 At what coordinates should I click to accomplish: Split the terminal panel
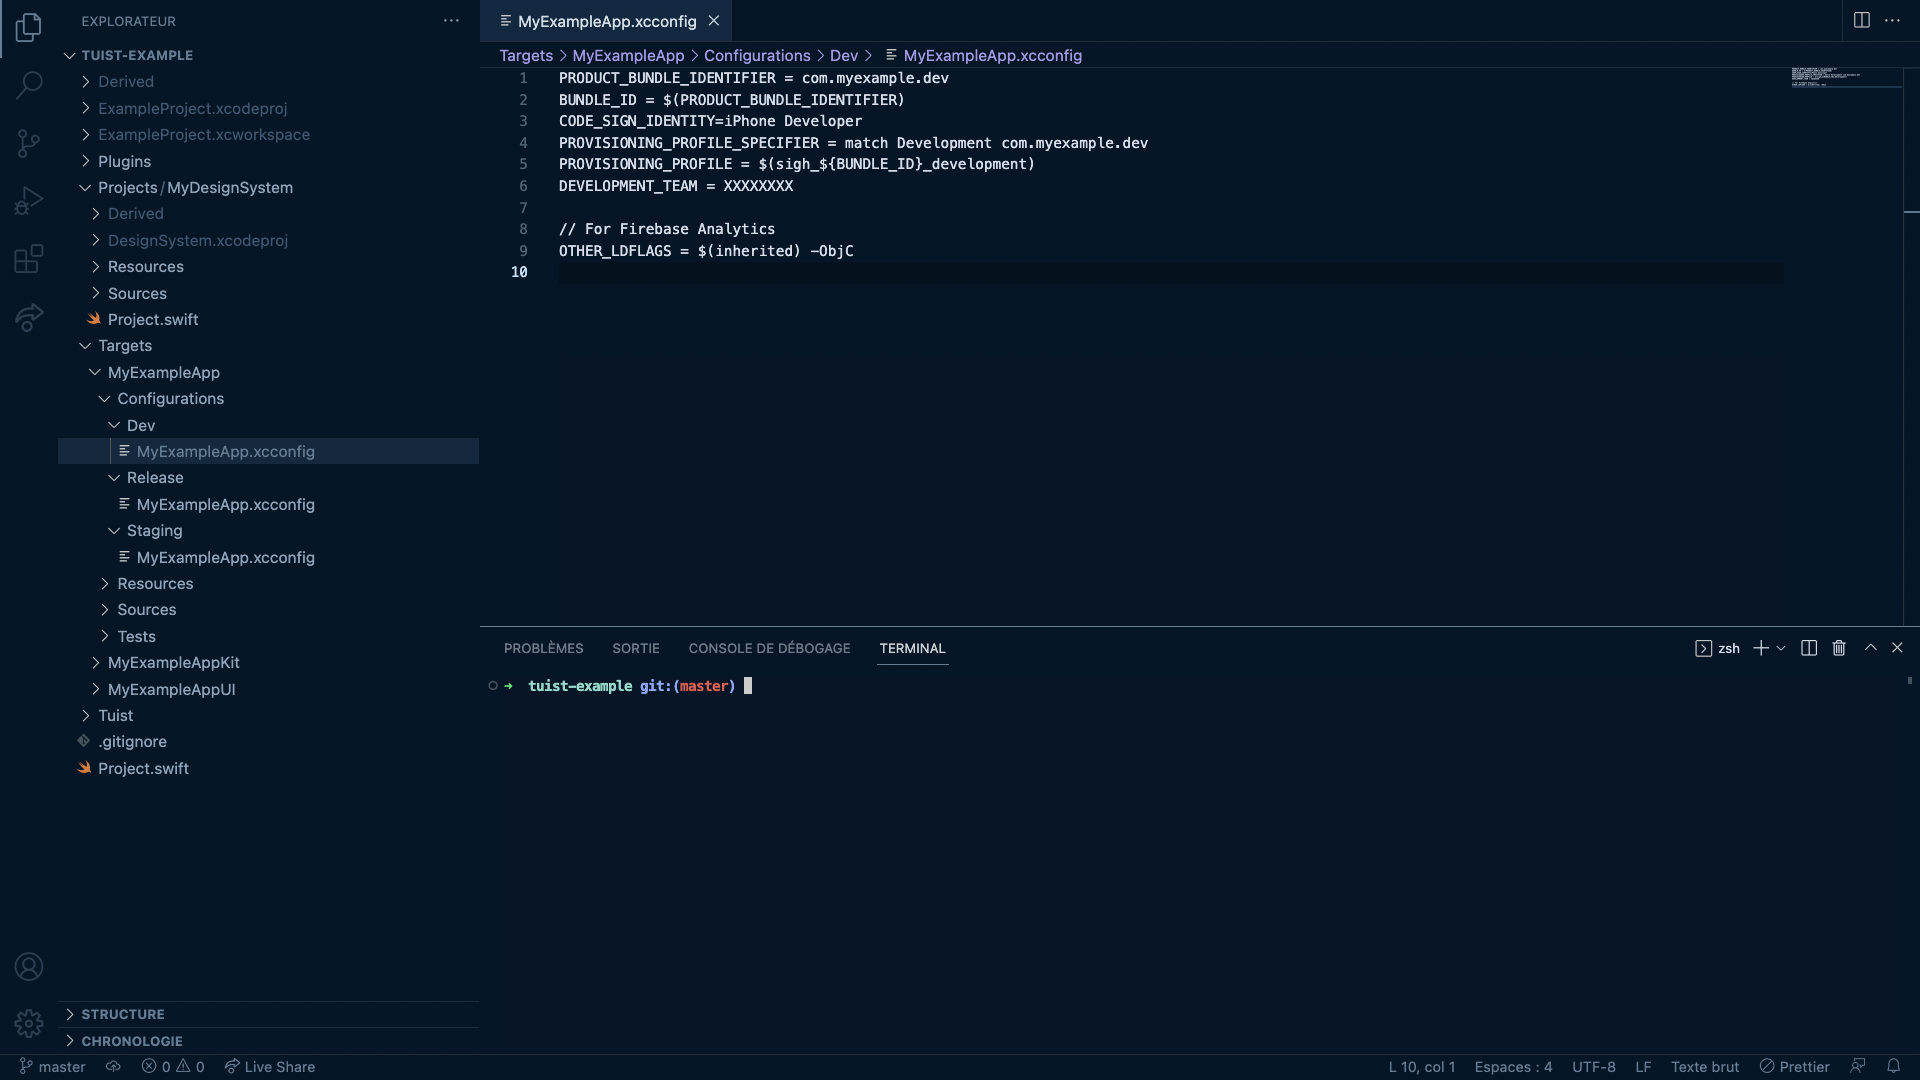click(x=1808, y=648)
